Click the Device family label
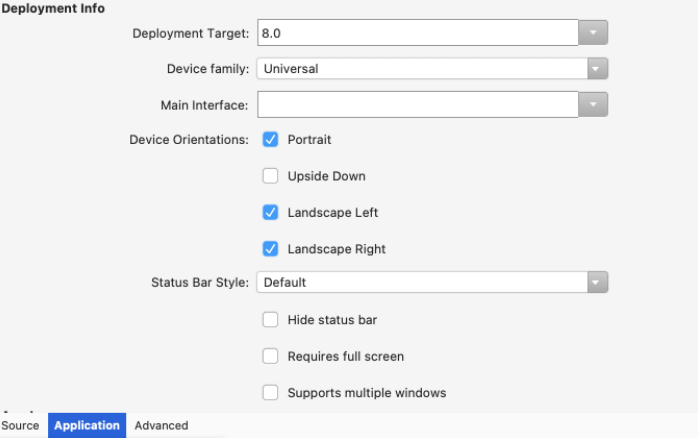 click(x=208, y=69)
